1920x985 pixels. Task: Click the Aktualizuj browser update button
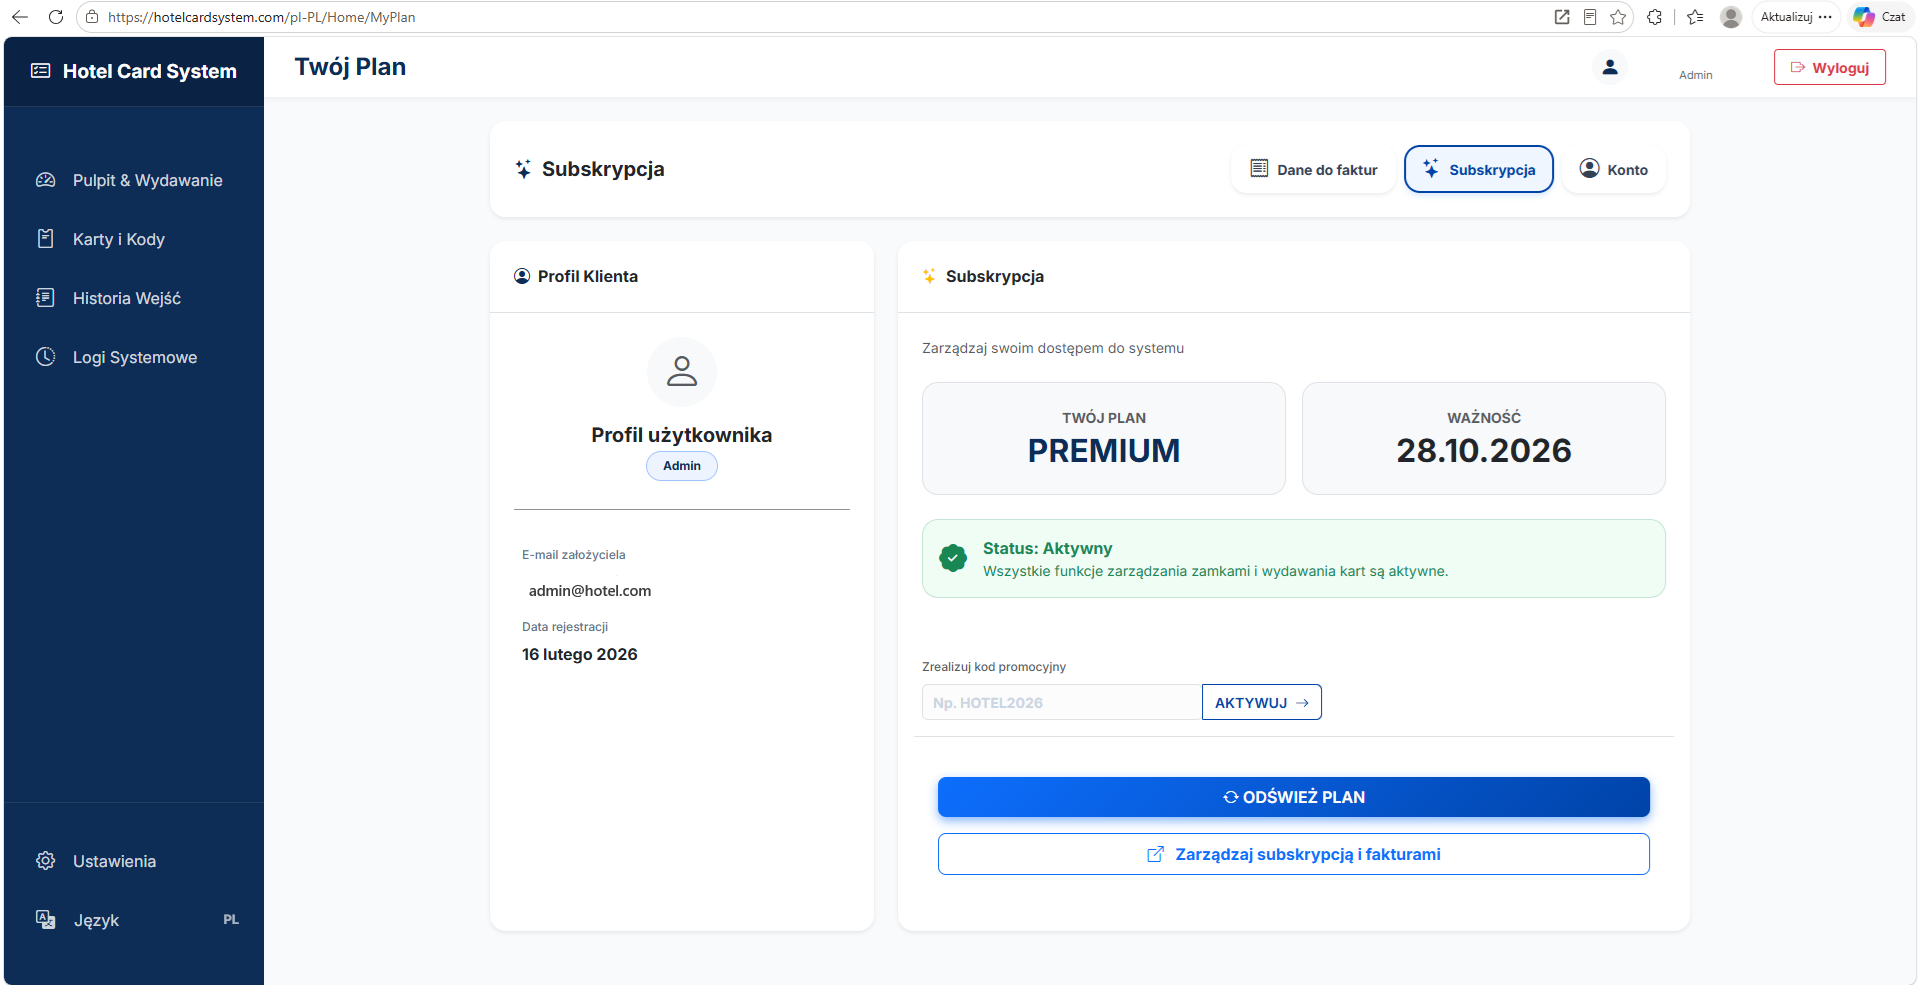(x=1796, y=17)
